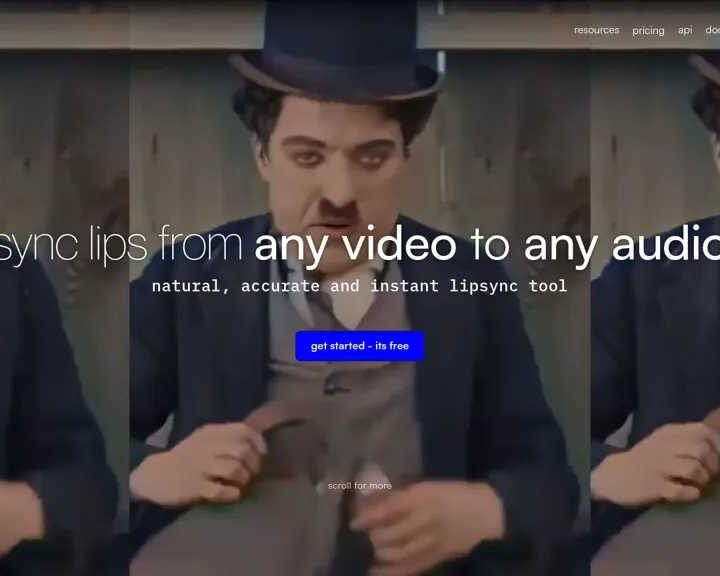Click the 'sync lips from' heading text
Viewport: 720px width, 576px height.
[x=120, y=245]
